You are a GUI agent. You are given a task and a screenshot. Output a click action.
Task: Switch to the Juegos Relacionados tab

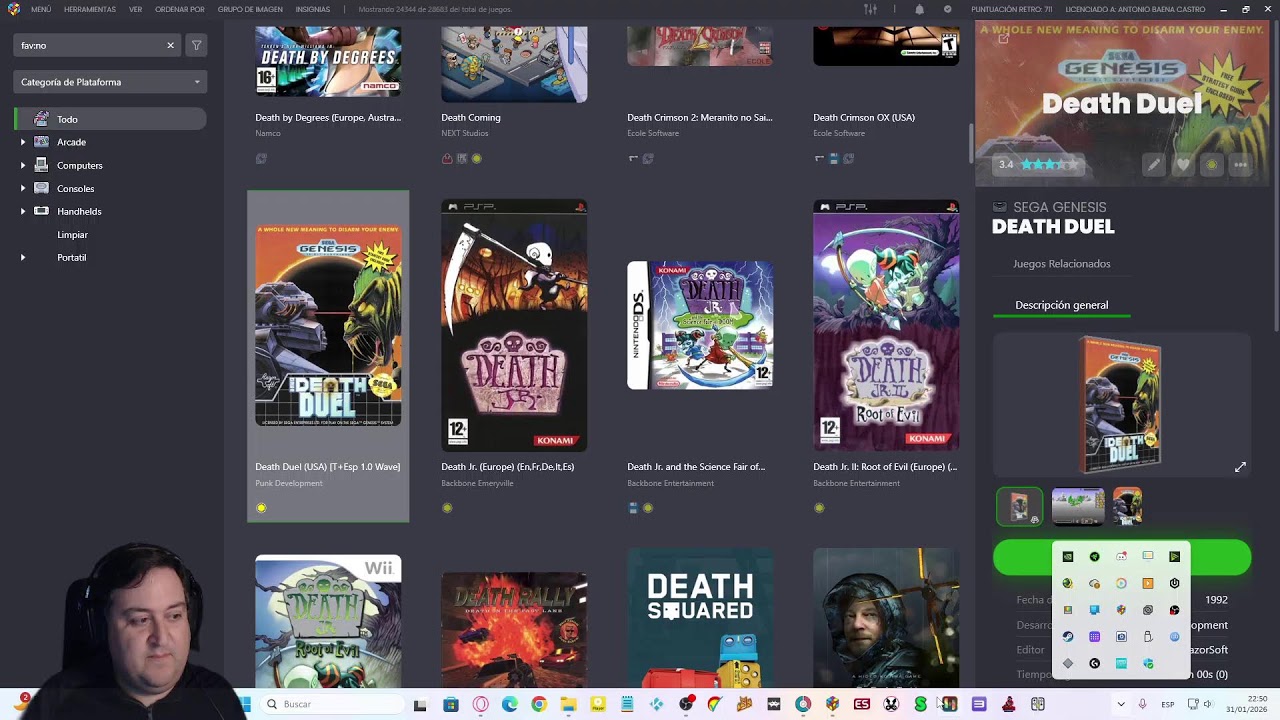[x=1061, y=264]
